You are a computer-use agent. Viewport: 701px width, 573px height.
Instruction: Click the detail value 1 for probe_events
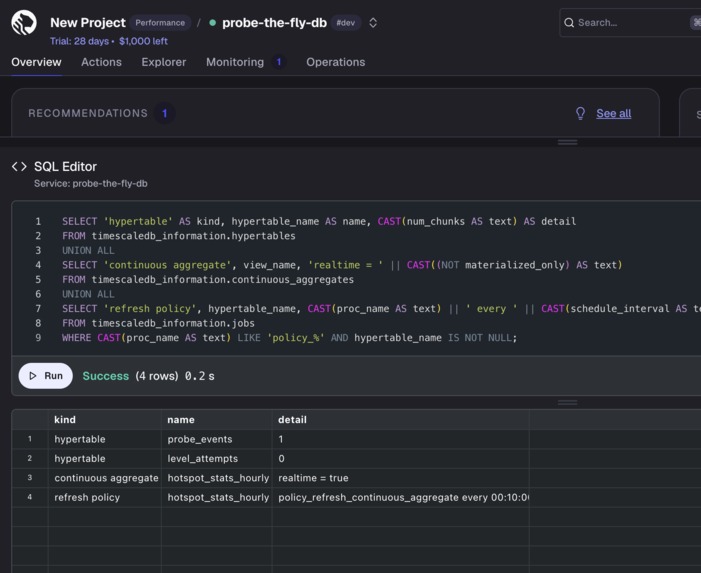pyautogui.click(x=281, y=439)
